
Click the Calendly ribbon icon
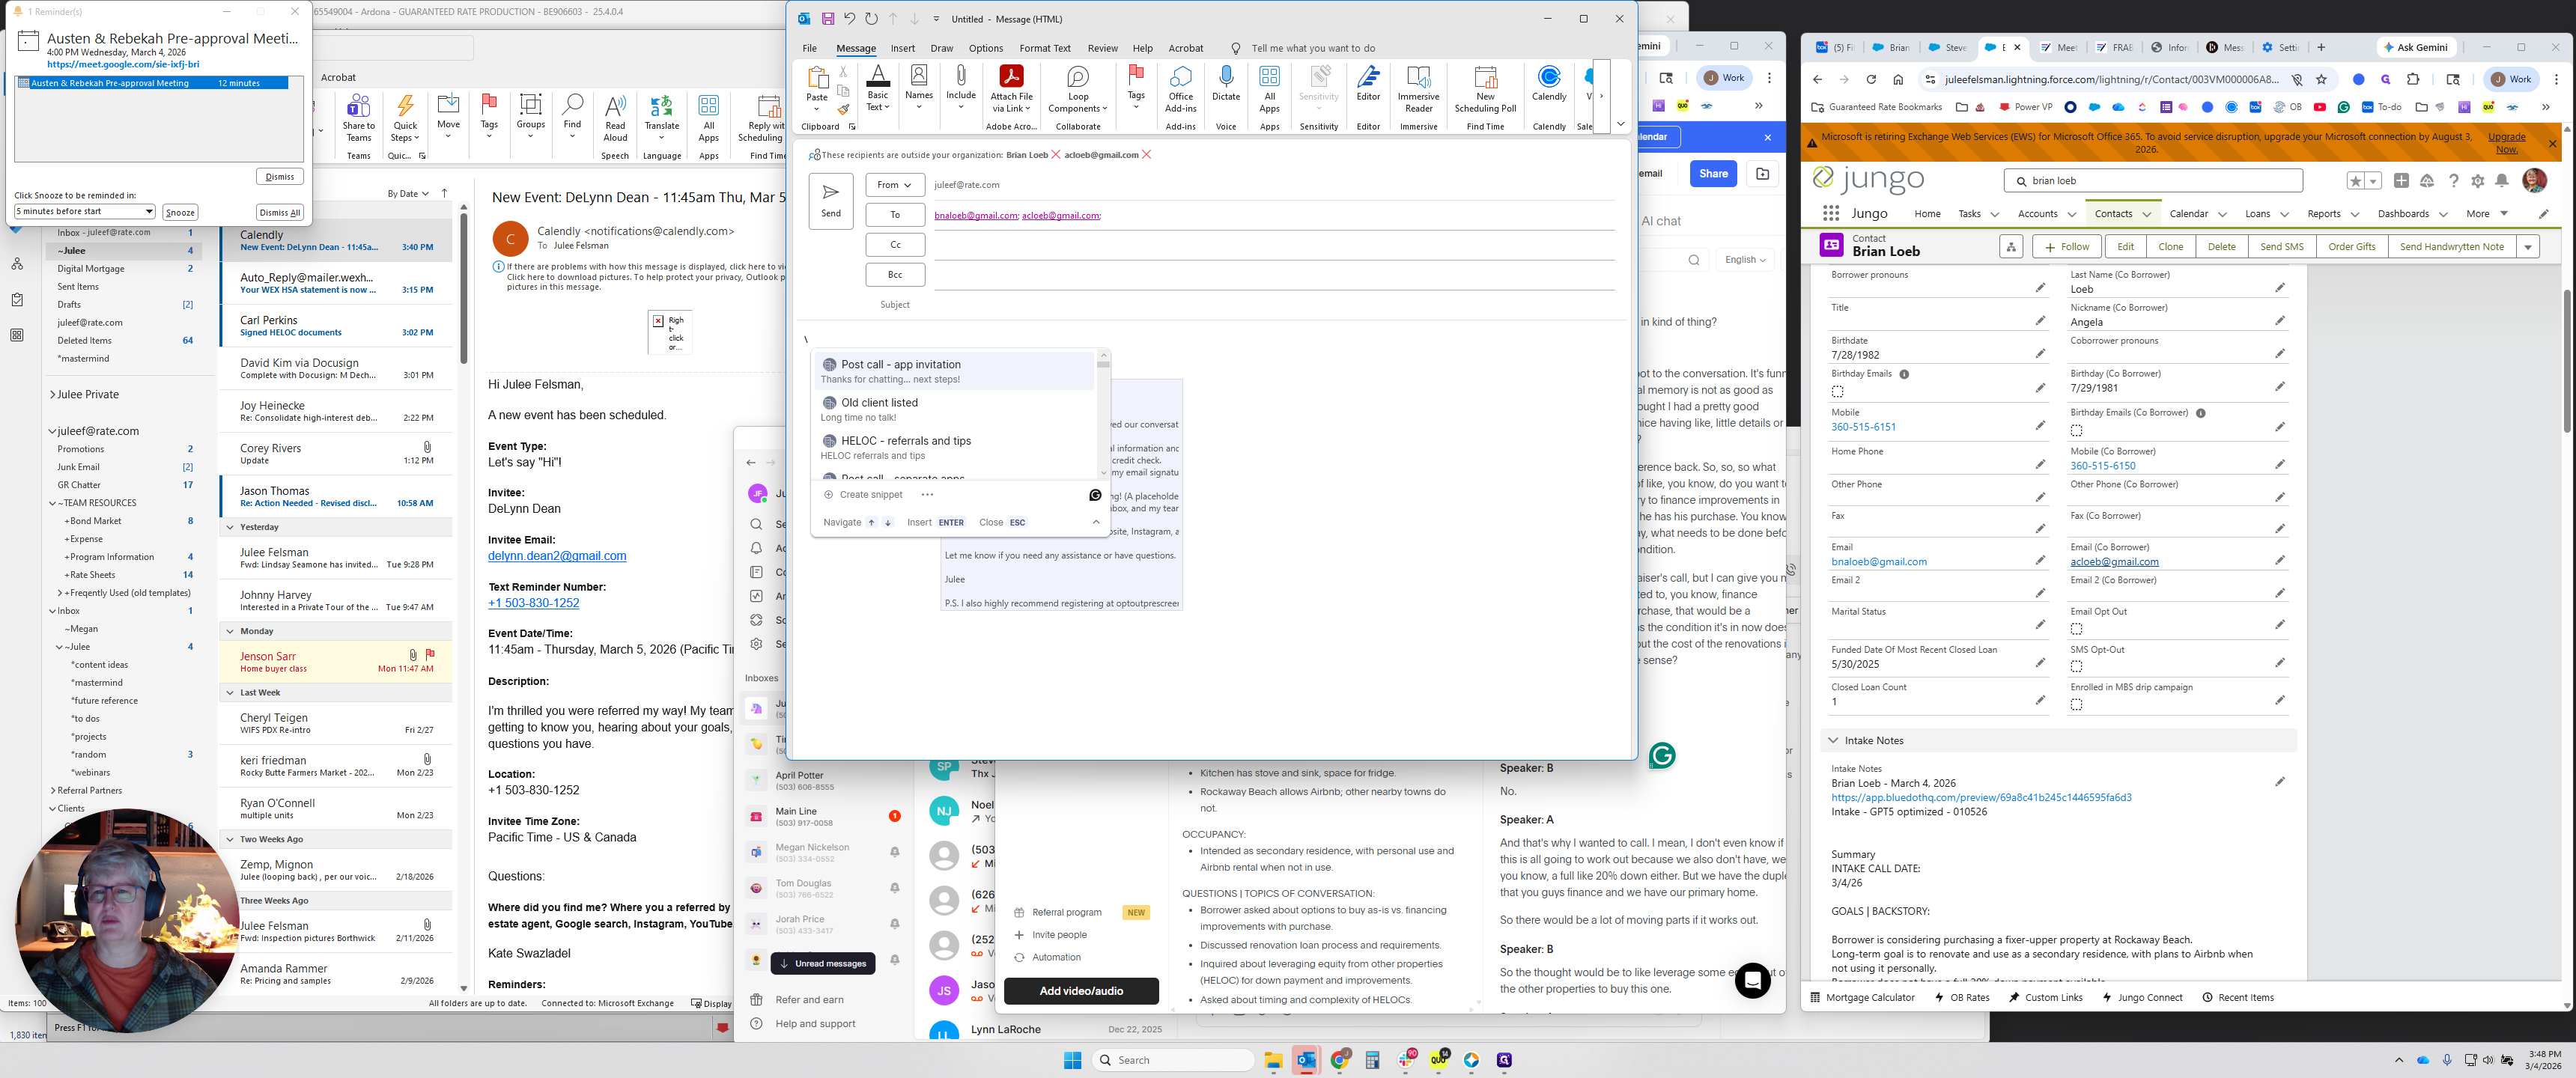point(1548,78)
